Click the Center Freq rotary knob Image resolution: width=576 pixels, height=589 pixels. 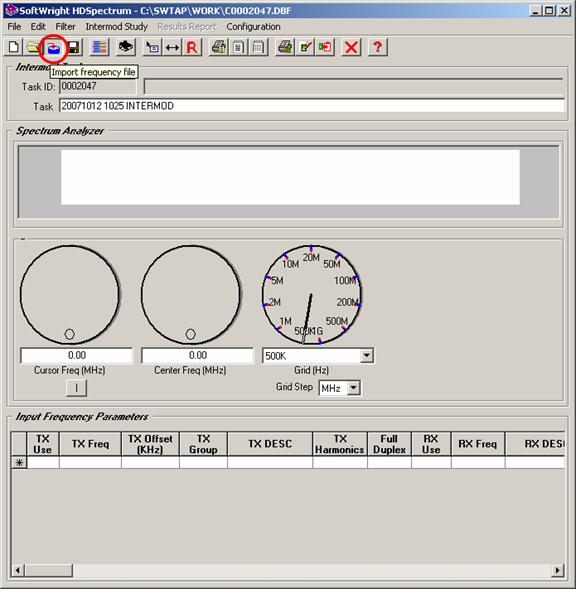(191, 294)
